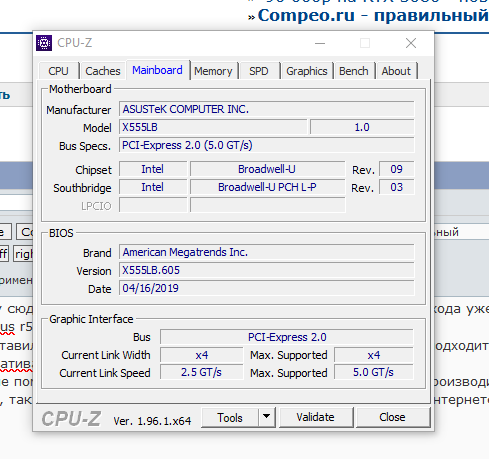Click the Max. Supported link width x4

pos(374,355)
